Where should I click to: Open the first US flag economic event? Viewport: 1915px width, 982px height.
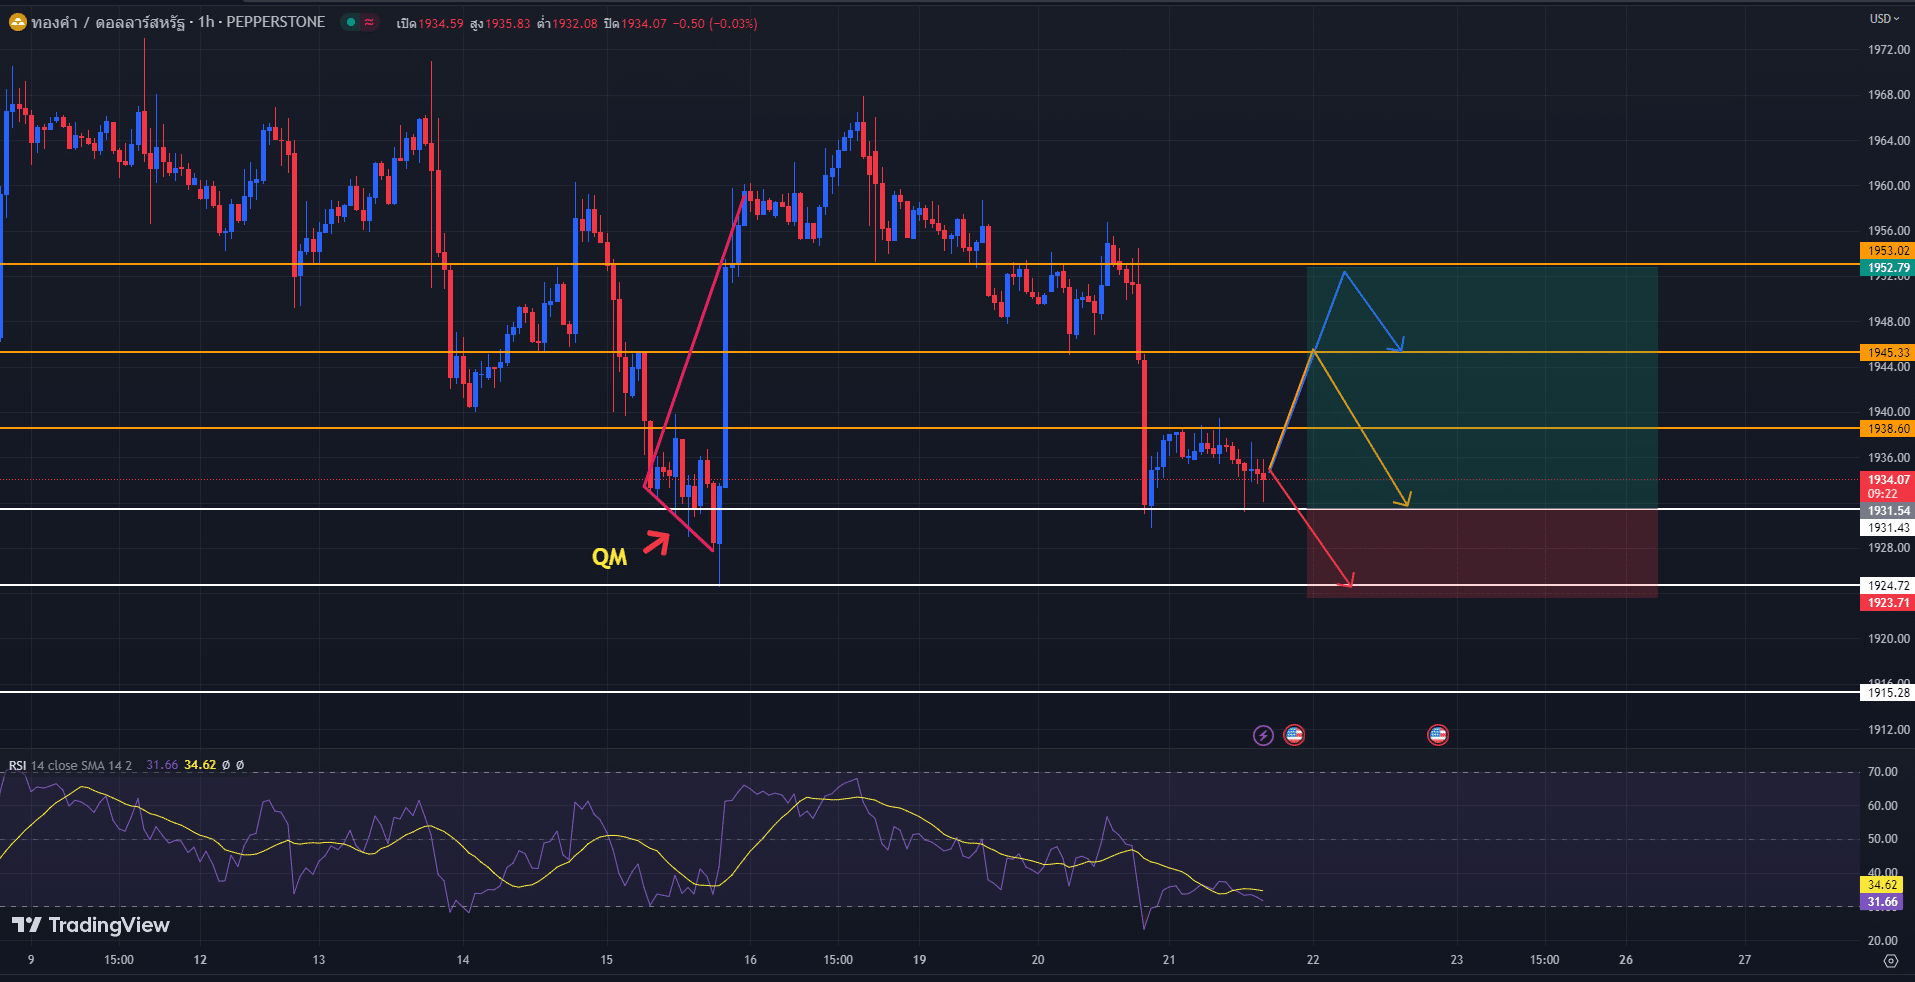[1294, 735]
